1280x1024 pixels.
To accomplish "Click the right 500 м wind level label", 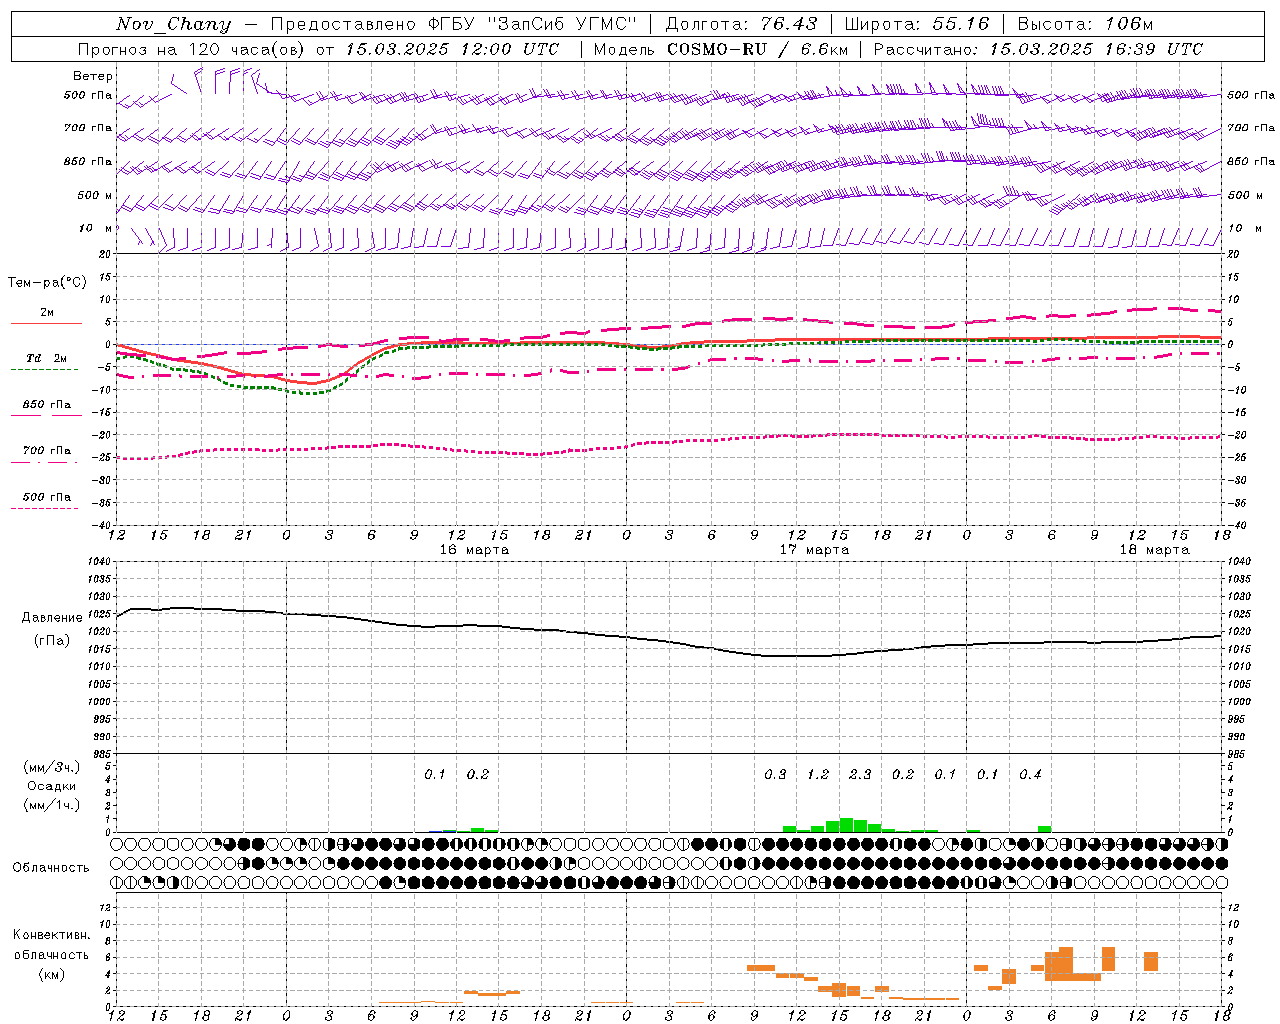I will (1246, 195).
